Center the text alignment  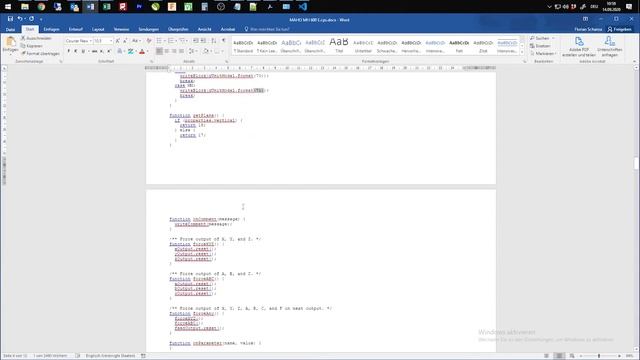tap(167, 51)
